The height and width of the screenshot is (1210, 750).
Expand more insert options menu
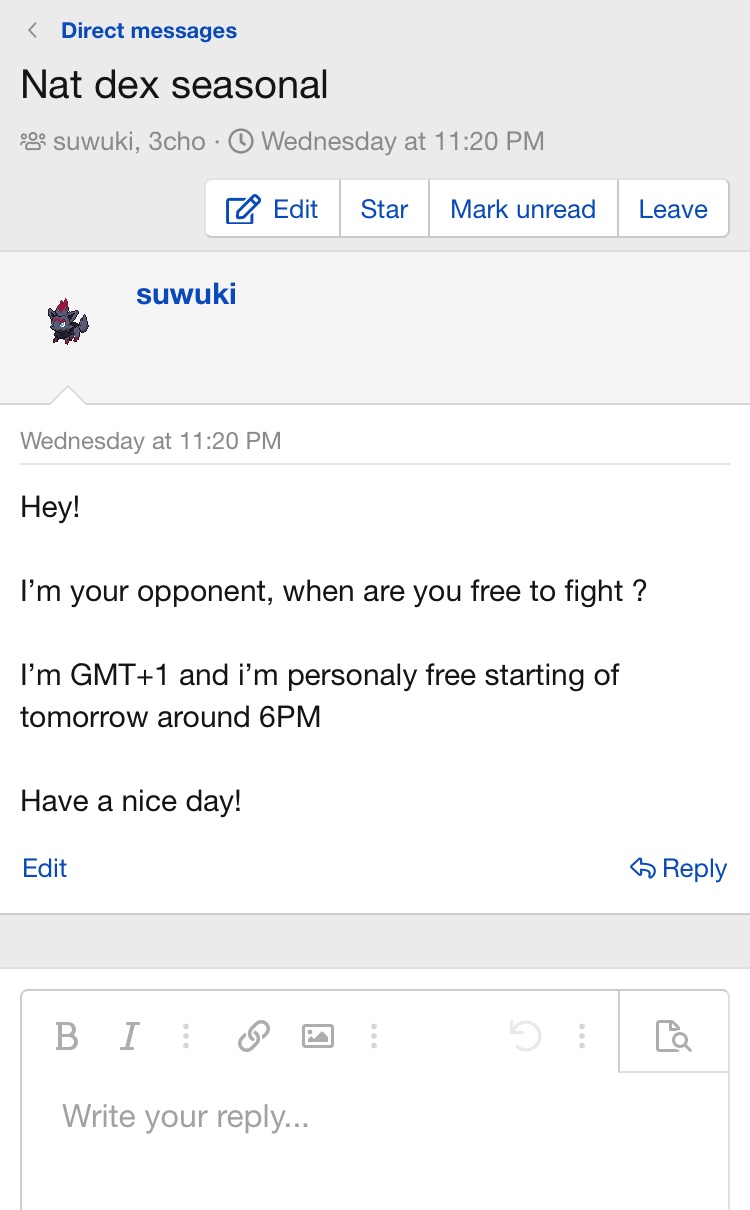[x=374, y=1036]
